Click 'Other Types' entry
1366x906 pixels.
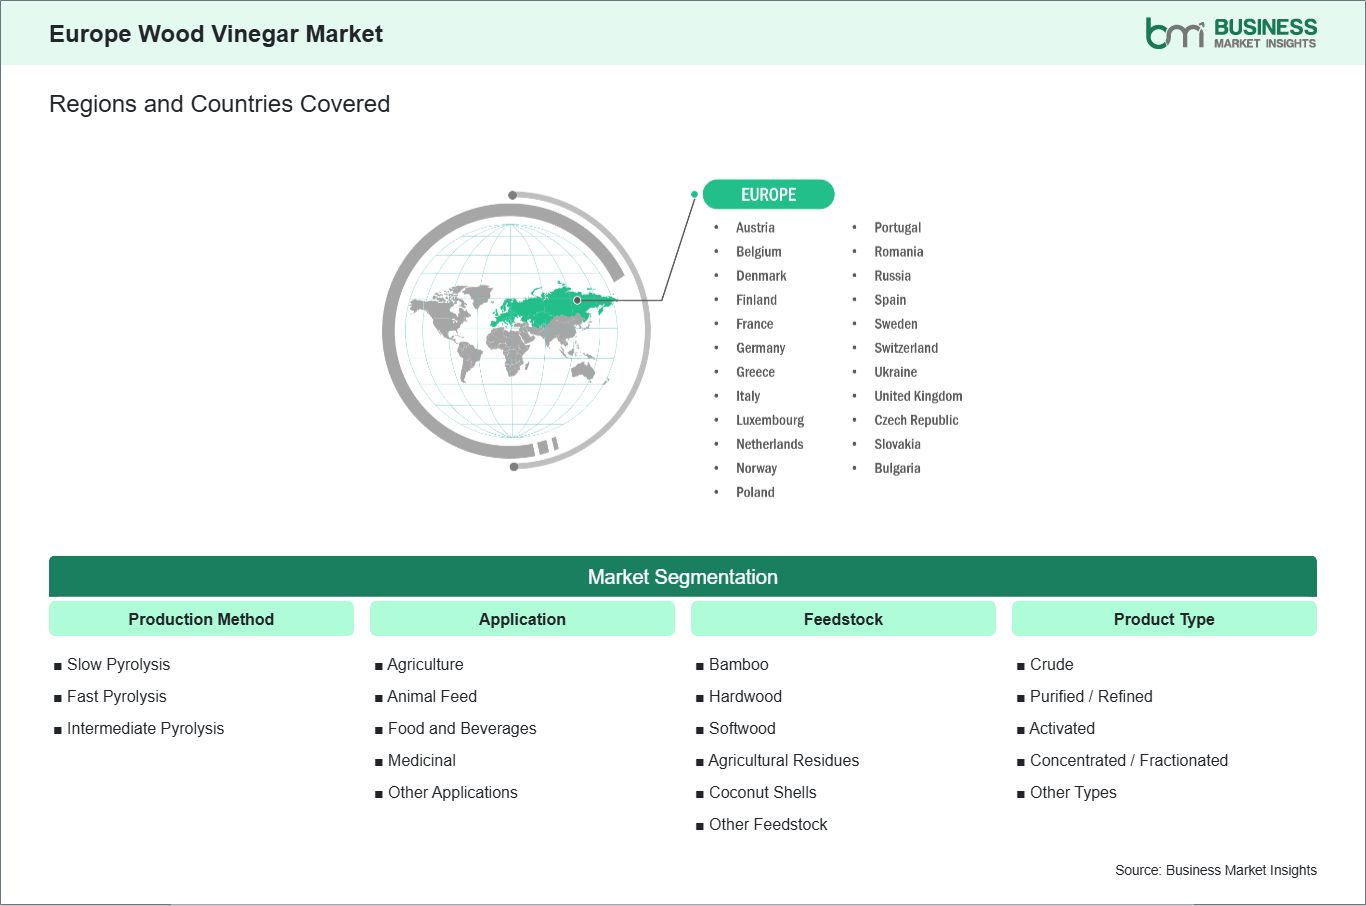[1073, 793]
